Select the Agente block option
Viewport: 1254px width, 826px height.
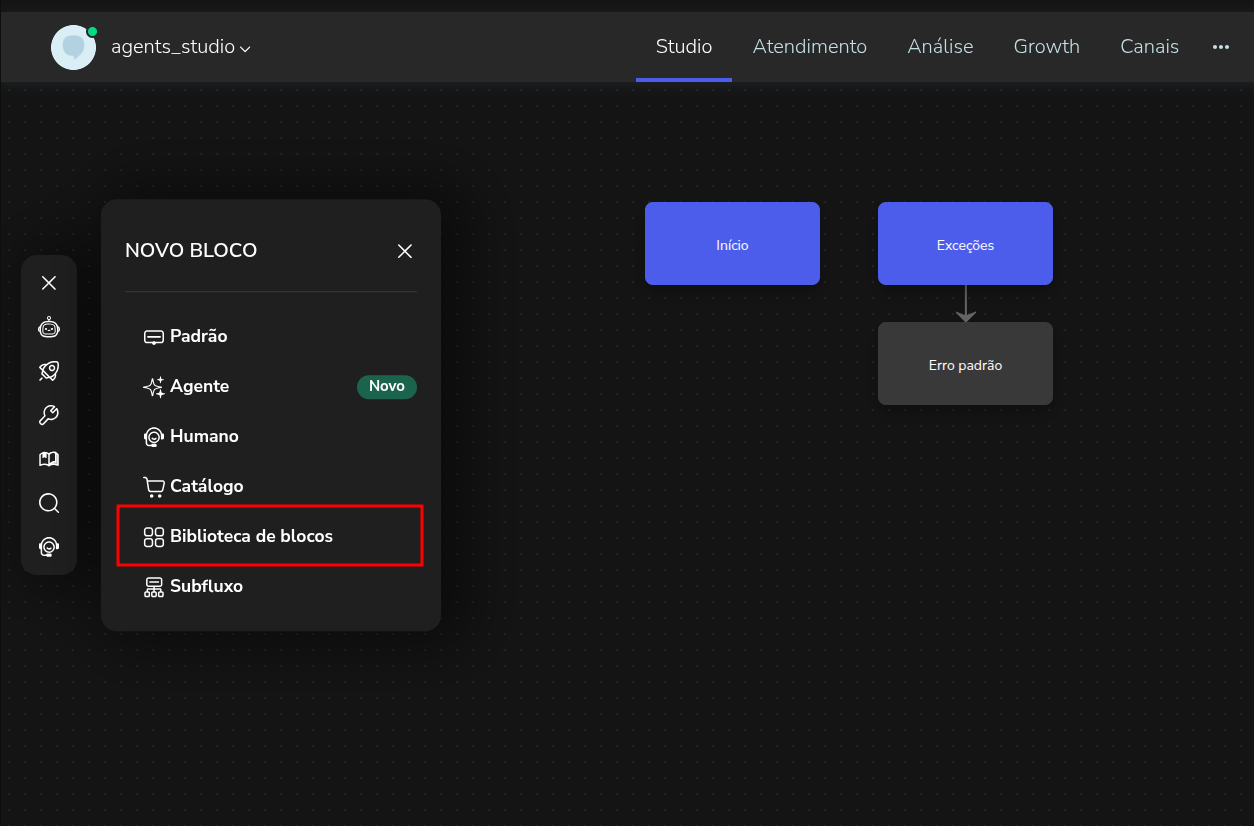(x=199, y=386)
